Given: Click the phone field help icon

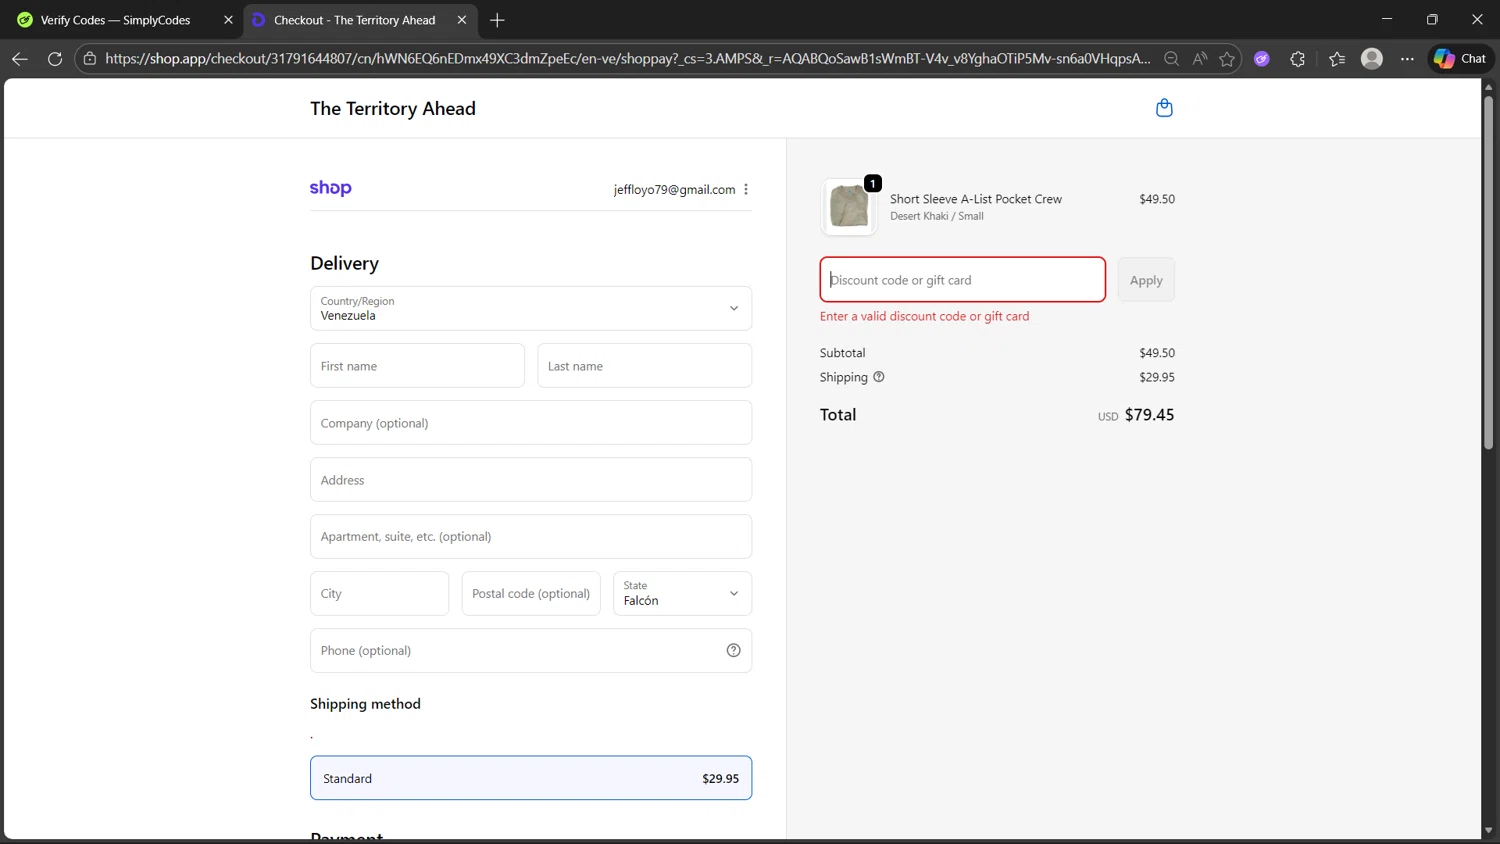Looking at the screenshot, I should click(733, 650).
